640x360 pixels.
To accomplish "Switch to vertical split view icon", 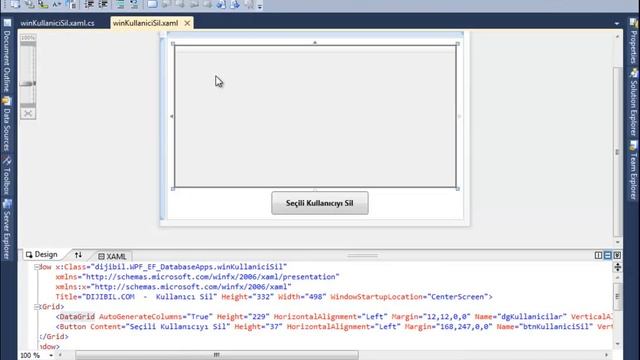I will 598,255.
